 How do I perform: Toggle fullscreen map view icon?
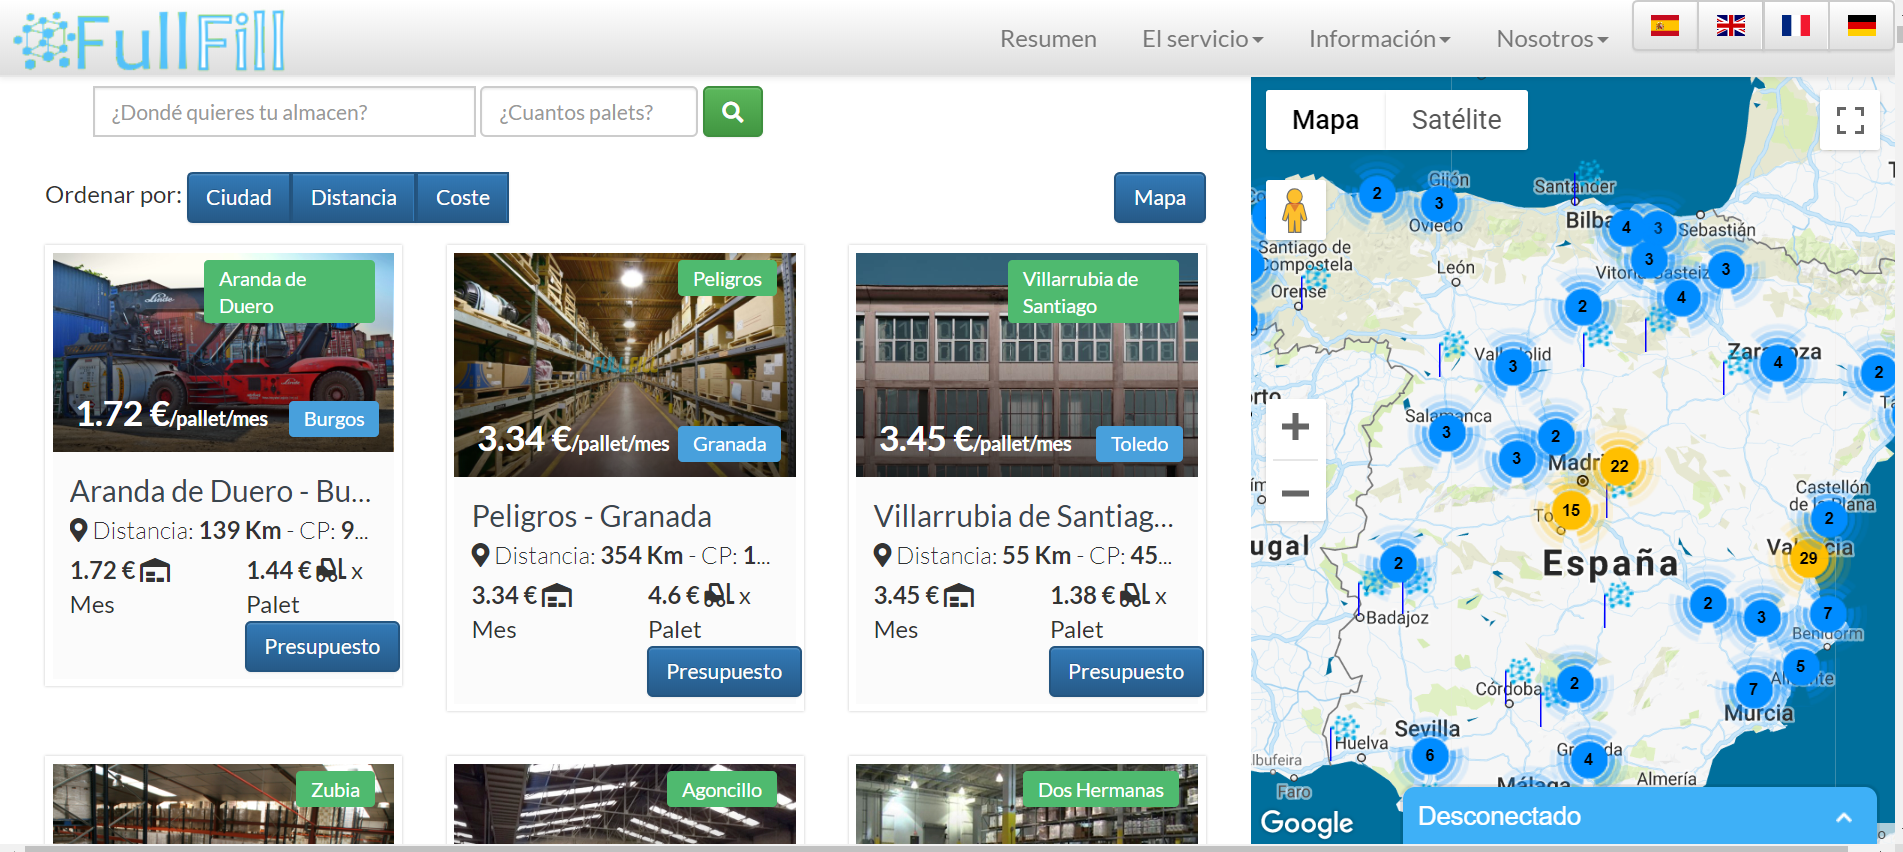click(1850, 120)
